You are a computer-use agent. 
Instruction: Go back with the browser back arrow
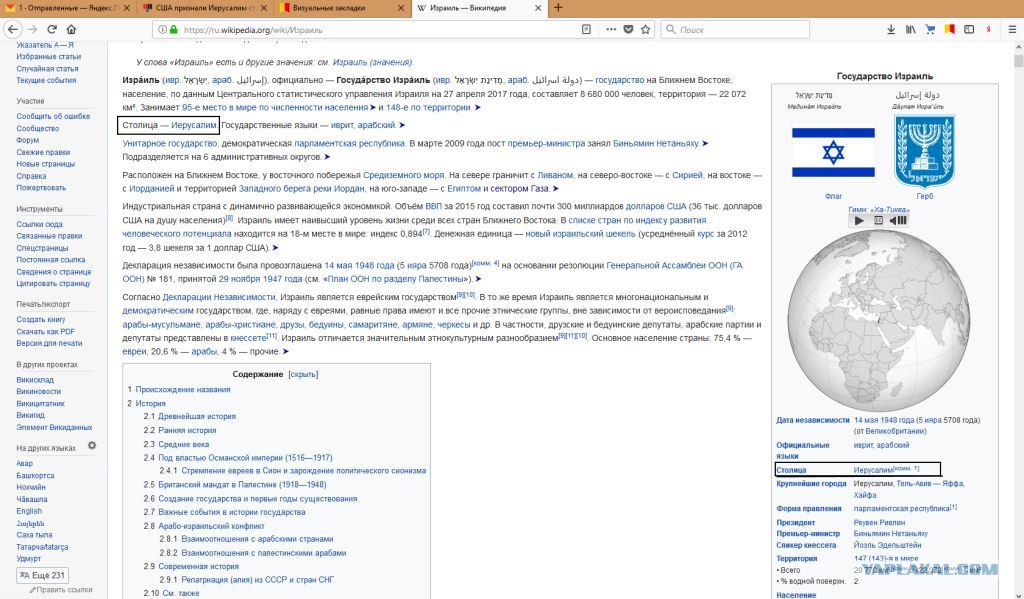(x=12, y=29)
